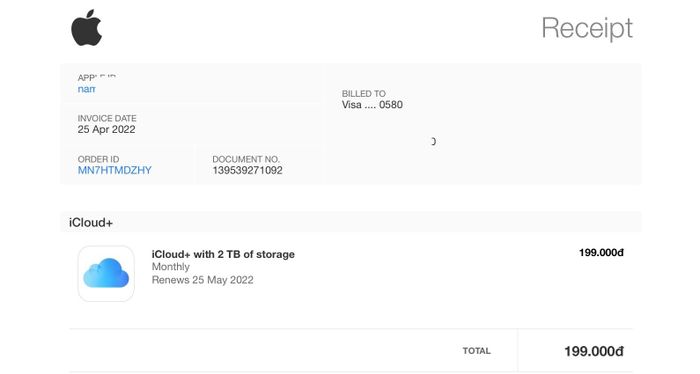Select the iCloud+ section header

click(91, 222)
